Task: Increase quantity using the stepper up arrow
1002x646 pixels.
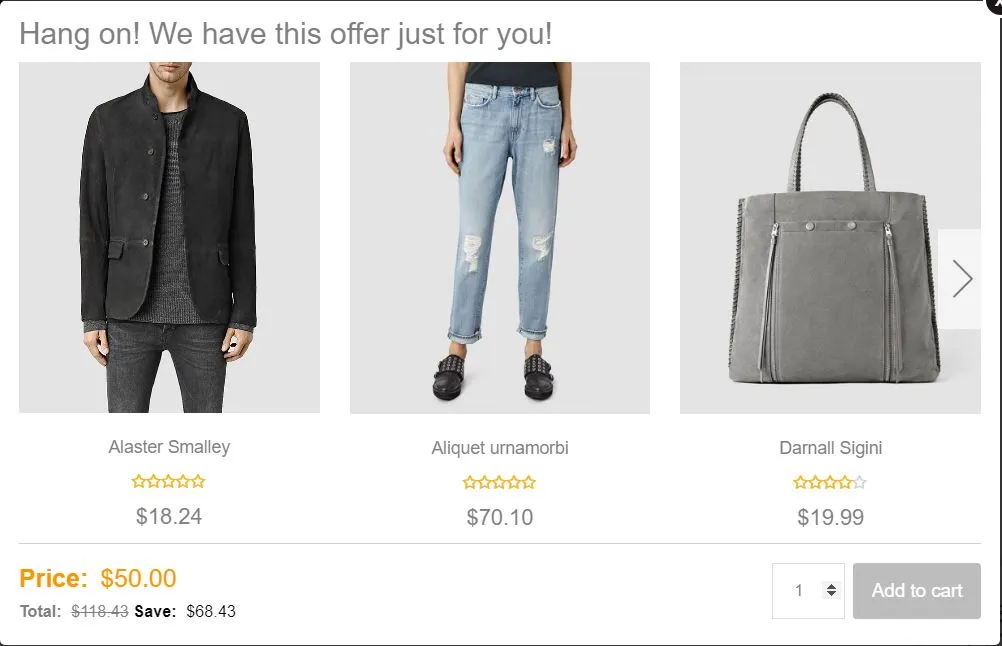Action: click(831, 585)
